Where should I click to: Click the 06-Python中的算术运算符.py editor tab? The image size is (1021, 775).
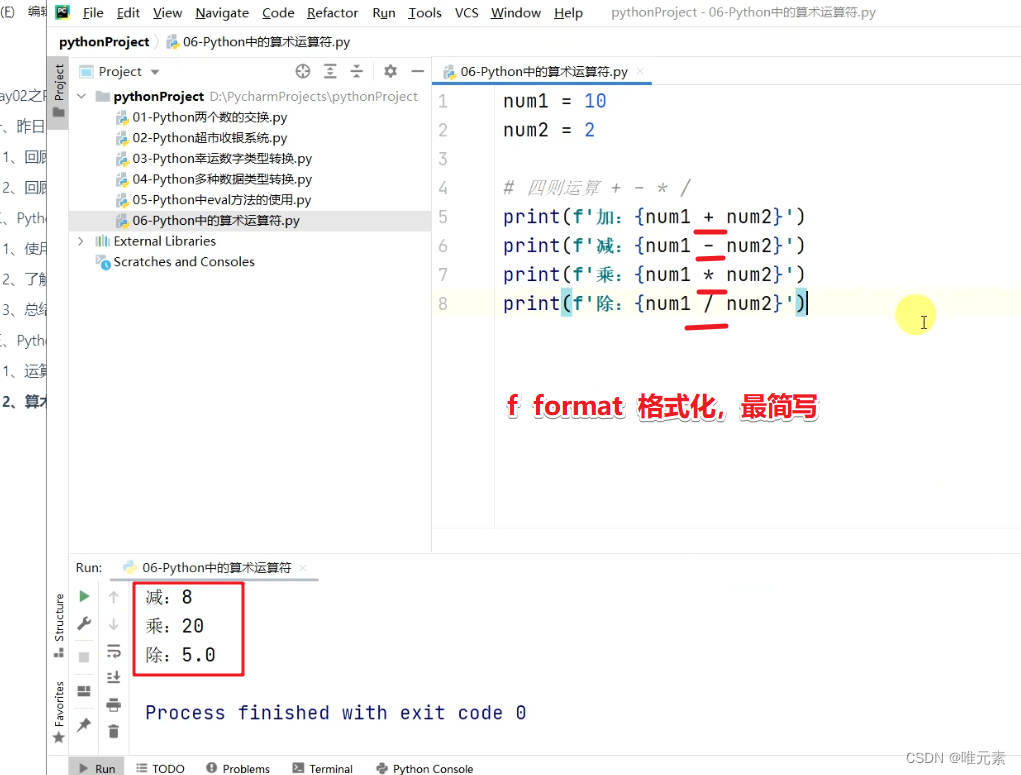point(544,72)
